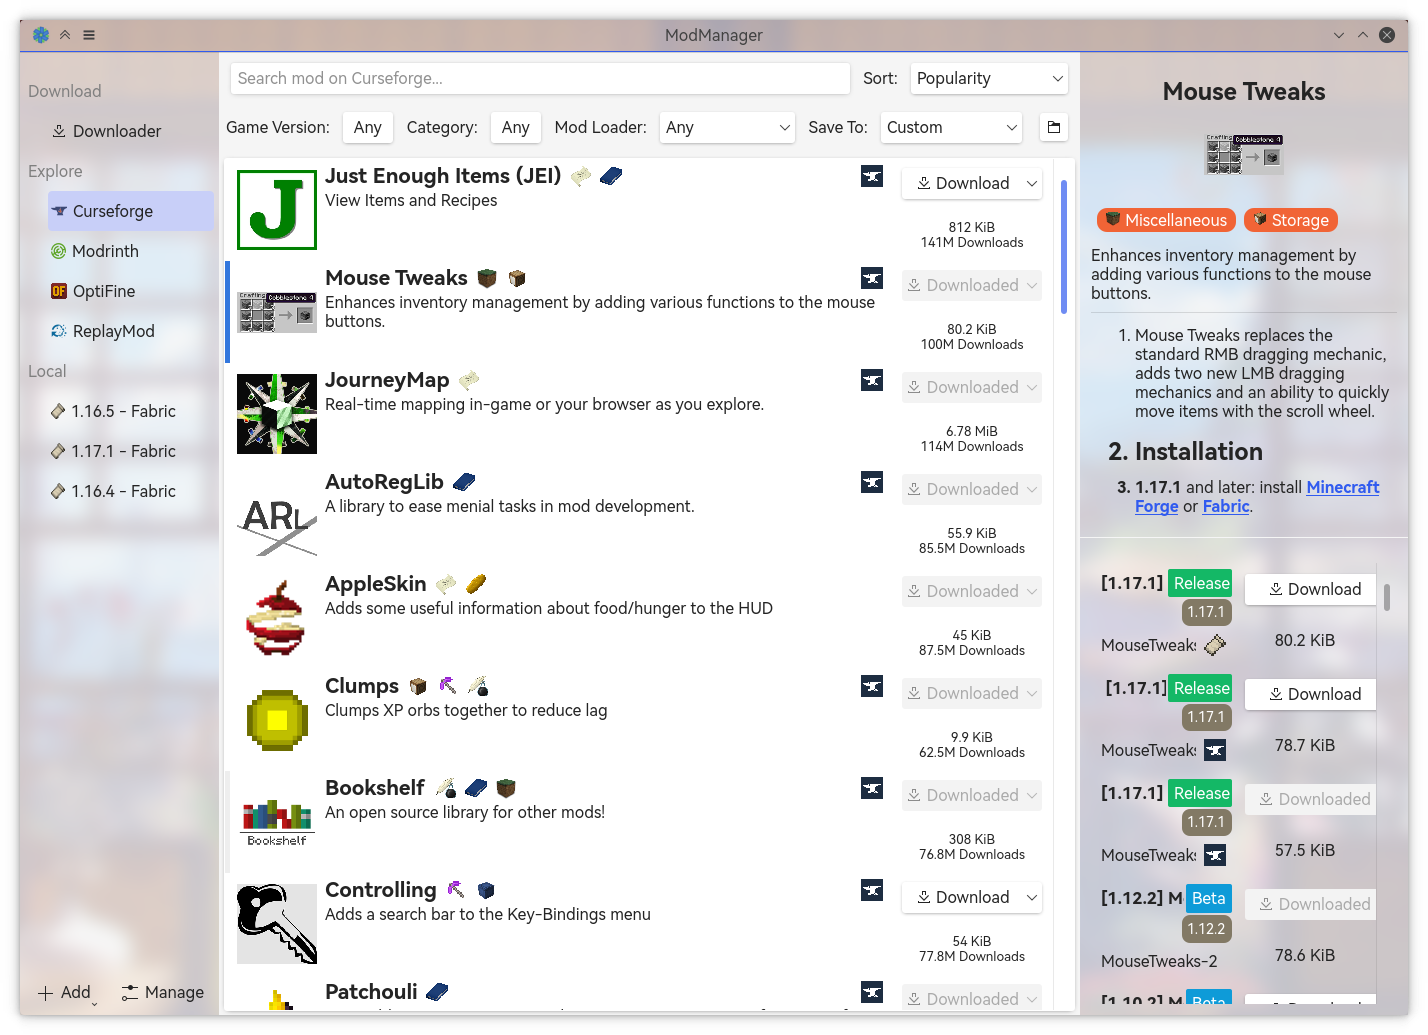Select the AutoRegLib mod entry title
This screenshot has height=1035, width=1428.
pyautogui.click(x=384, y=482)
